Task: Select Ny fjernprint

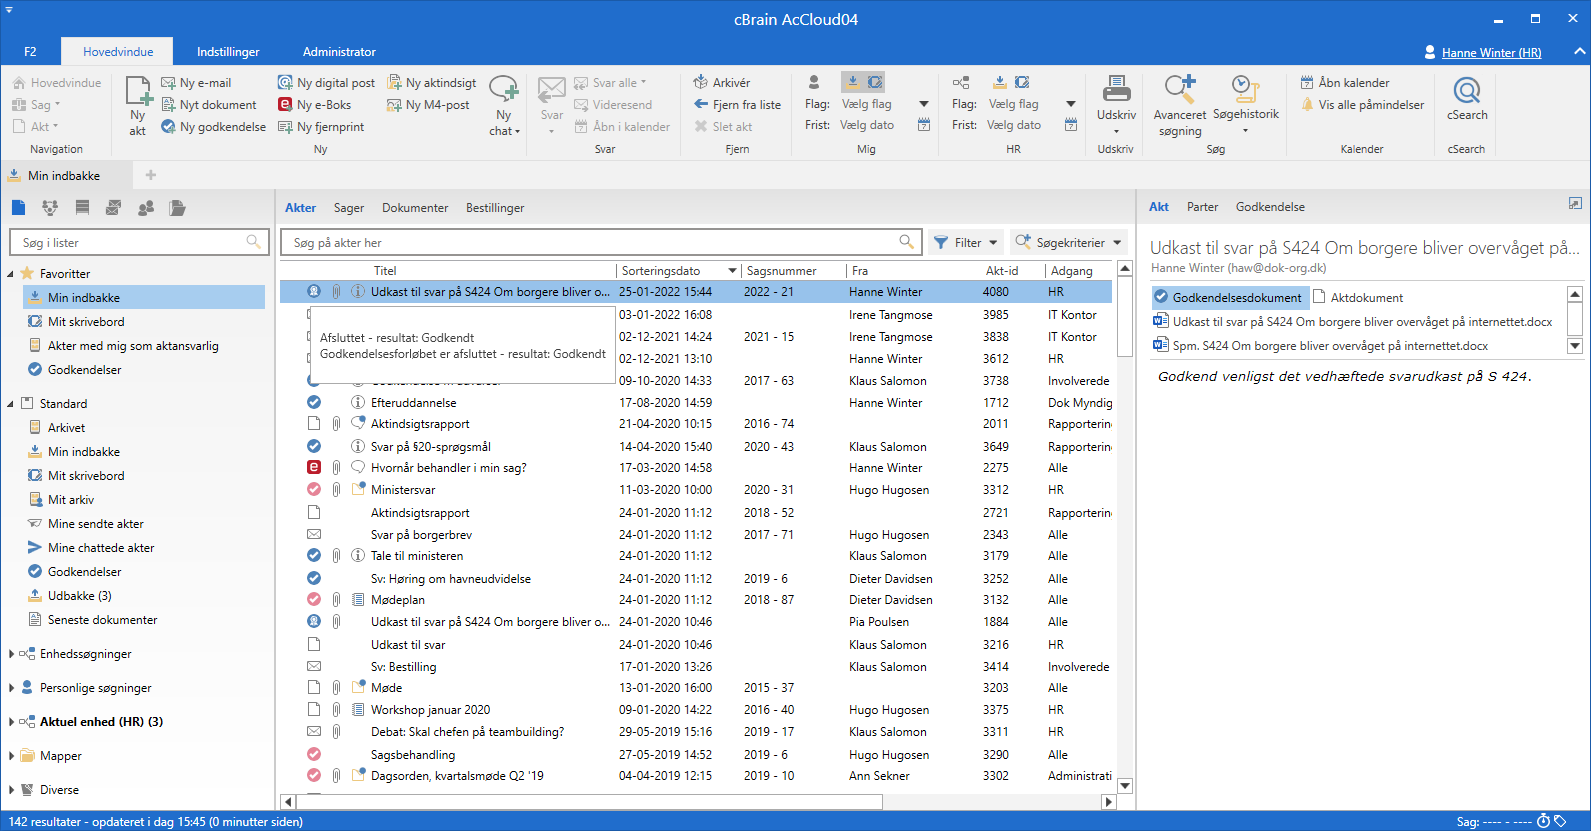Action: click(x=321, y=127)
